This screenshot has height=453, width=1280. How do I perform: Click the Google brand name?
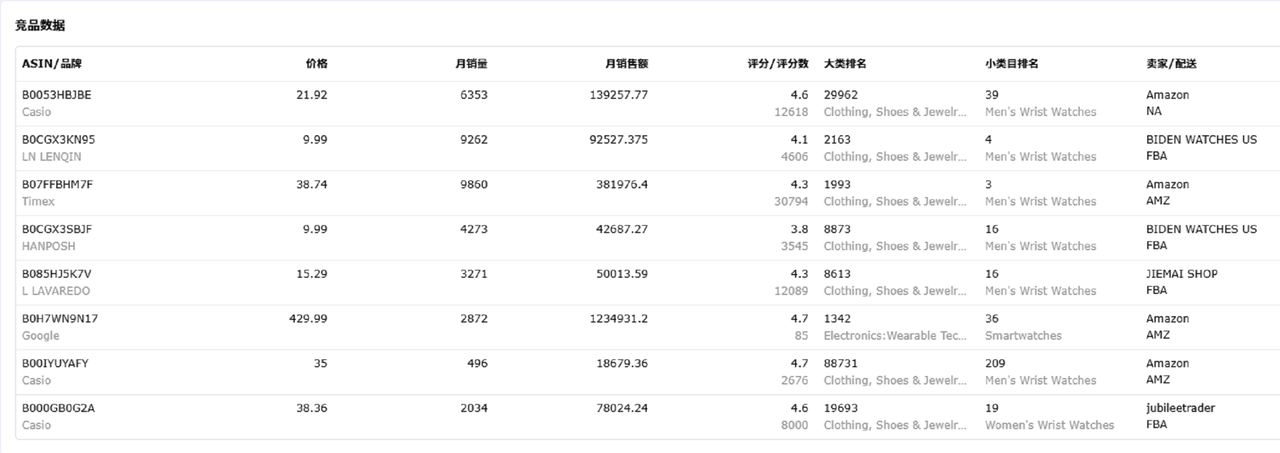(40, 336)
